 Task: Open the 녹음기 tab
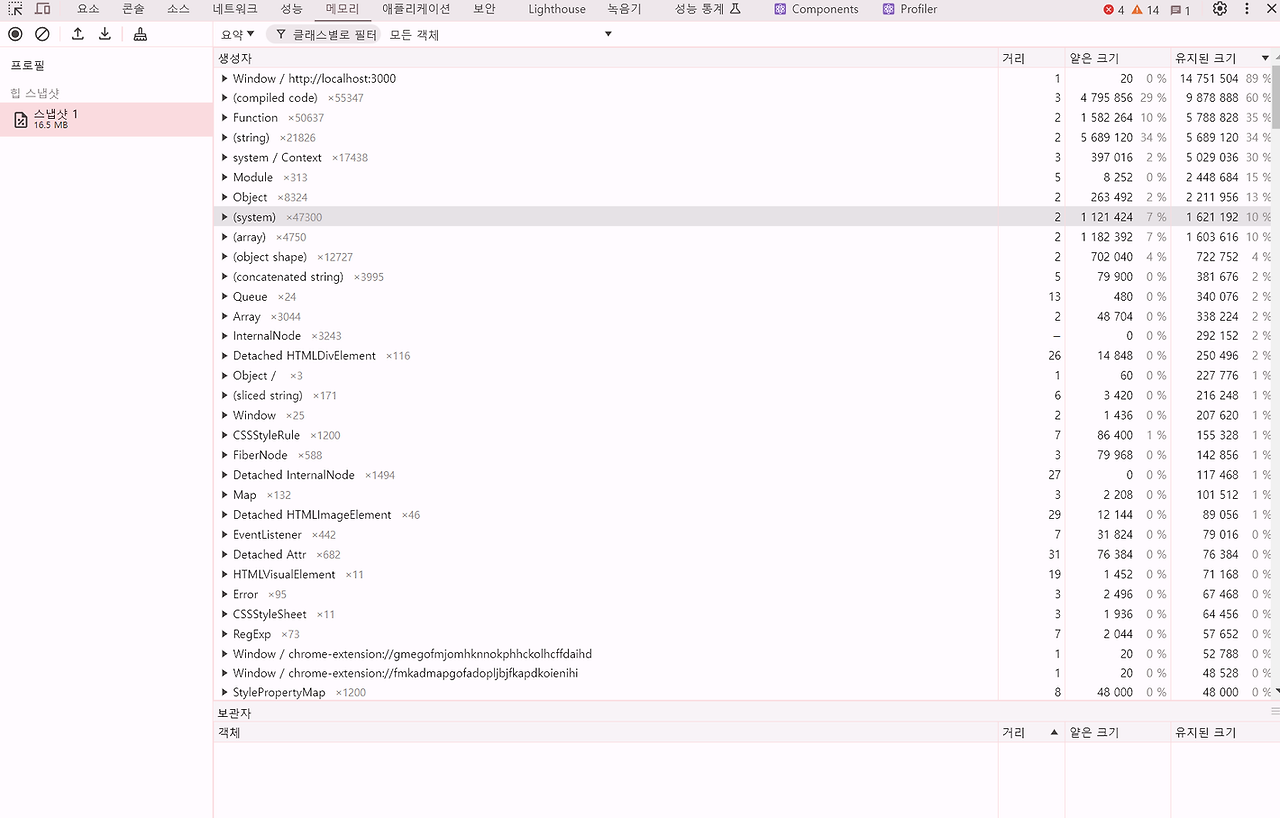pos(624,9)
